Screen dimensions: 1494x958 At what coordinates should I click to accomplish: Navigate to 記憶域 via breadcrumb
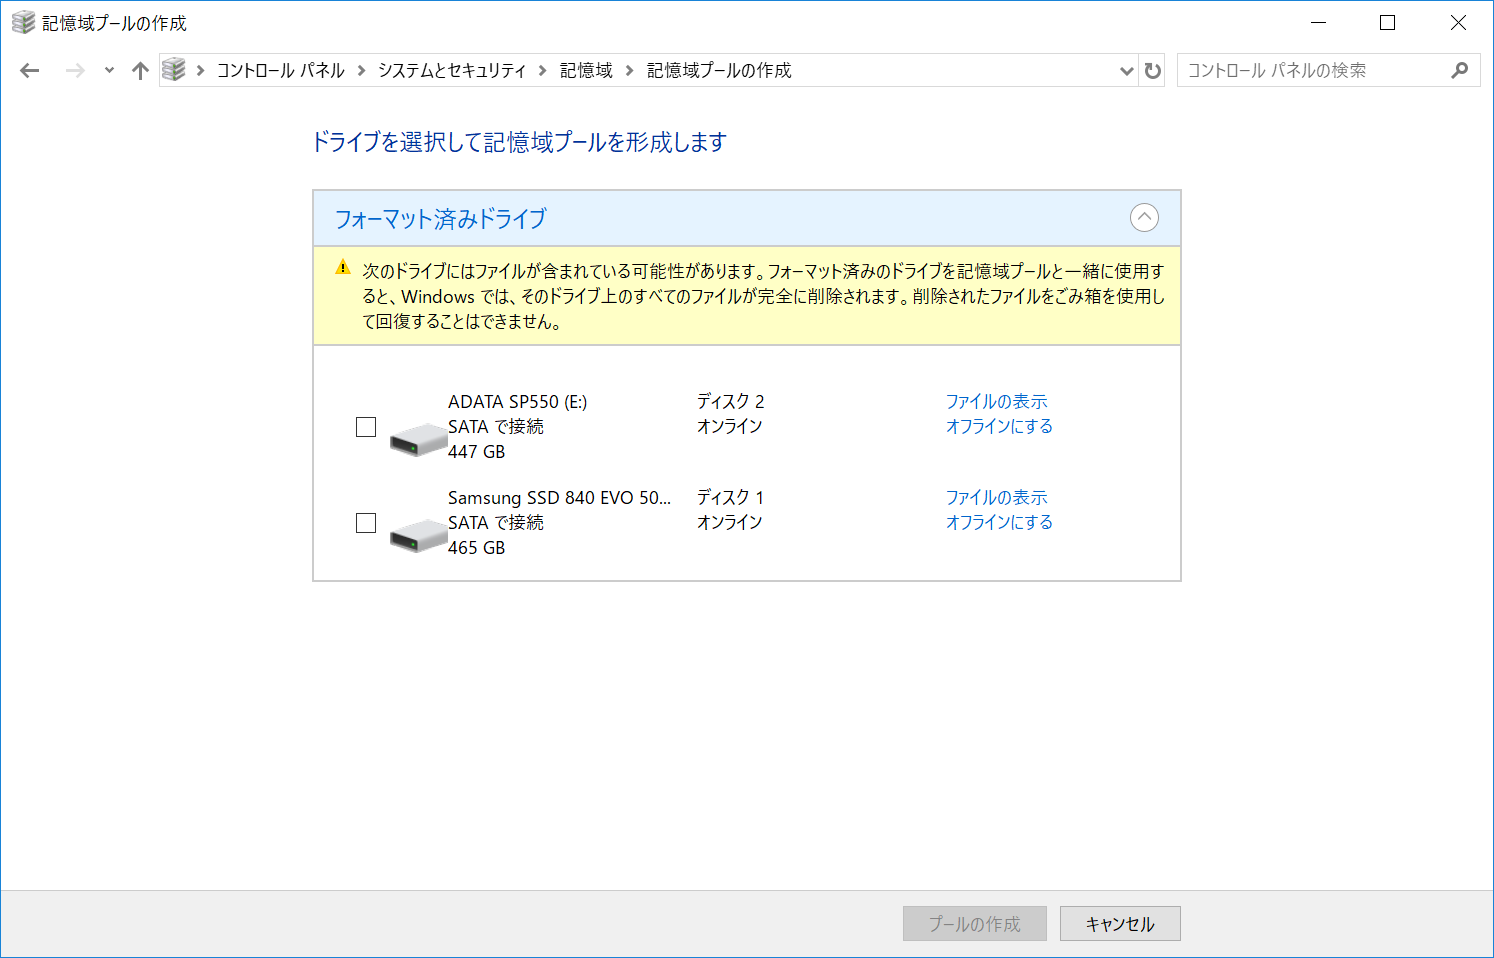coord(585,70)
